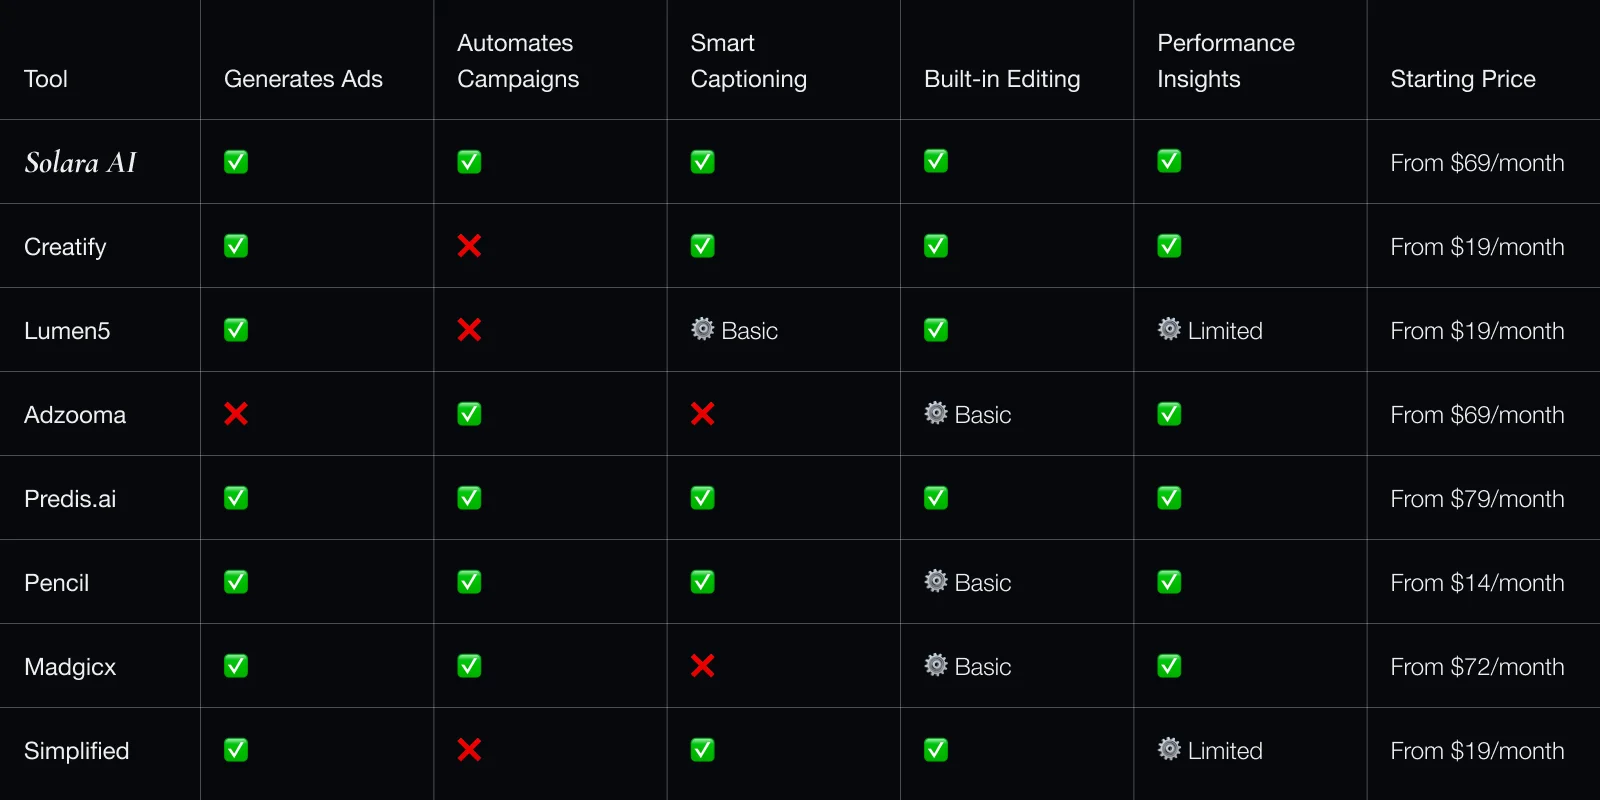Click Solara AI's From $69/month price
Viewport: 1600px width, 800px height.
(x=1477, y=163)
